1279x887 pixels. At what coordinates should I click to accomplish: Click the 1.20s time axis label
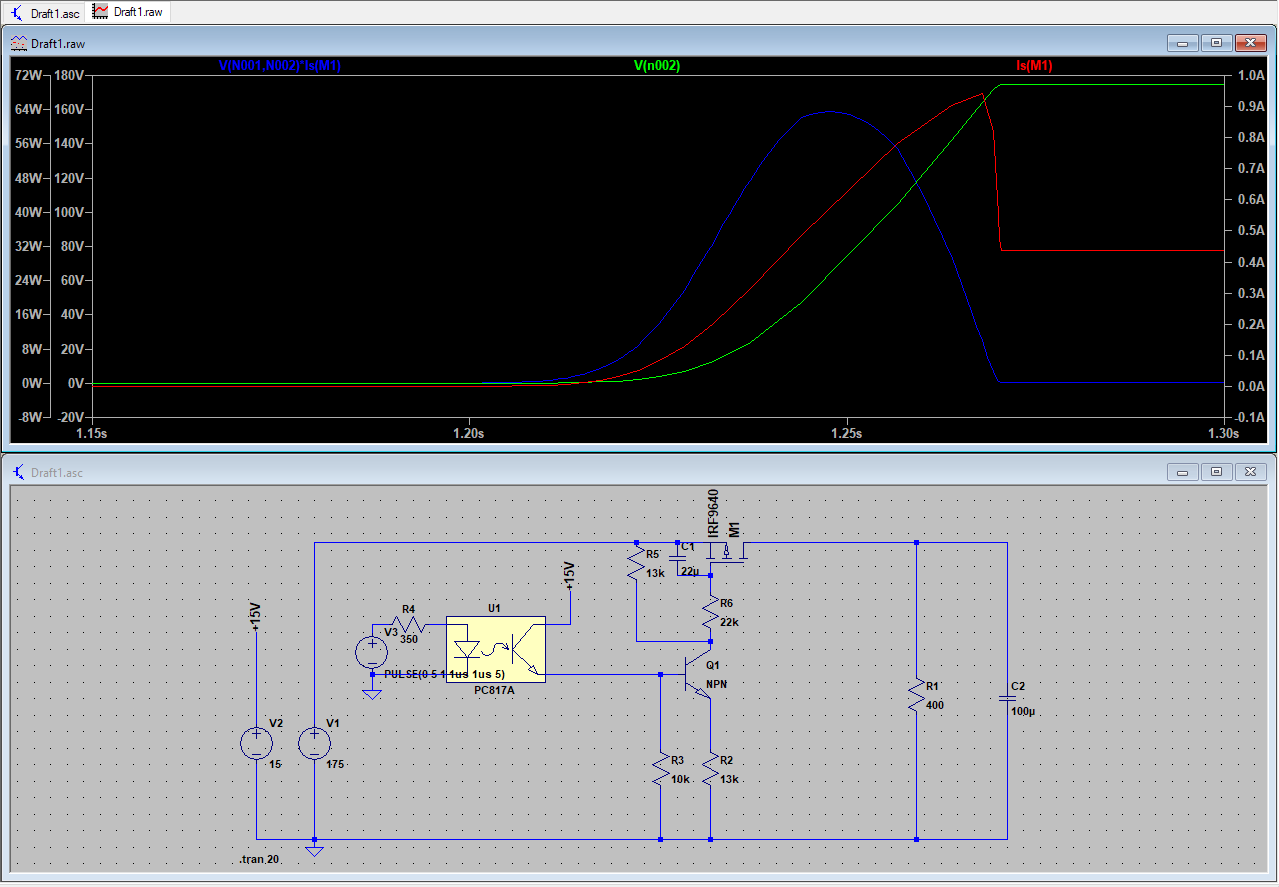coord(469,434)
